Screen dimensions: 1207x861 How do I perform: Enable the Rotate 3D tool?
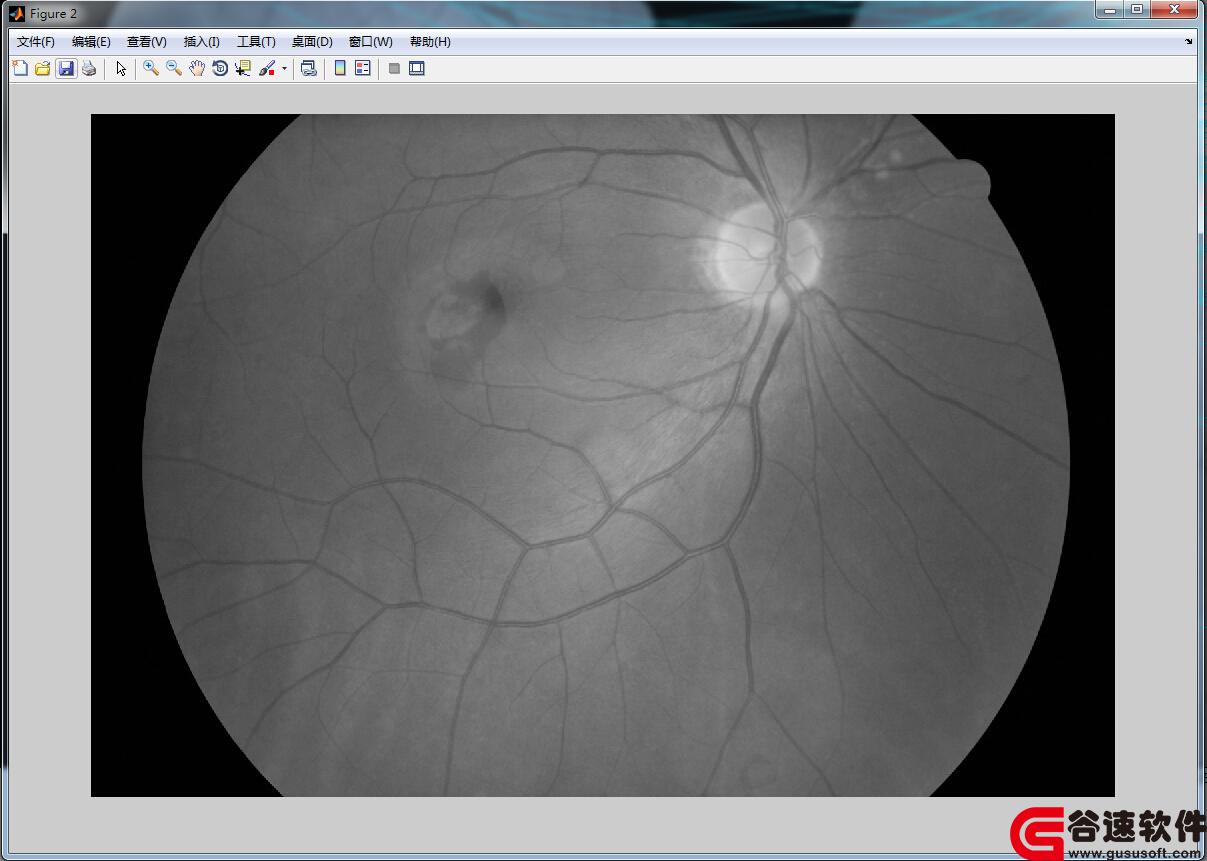click(220, 68)
